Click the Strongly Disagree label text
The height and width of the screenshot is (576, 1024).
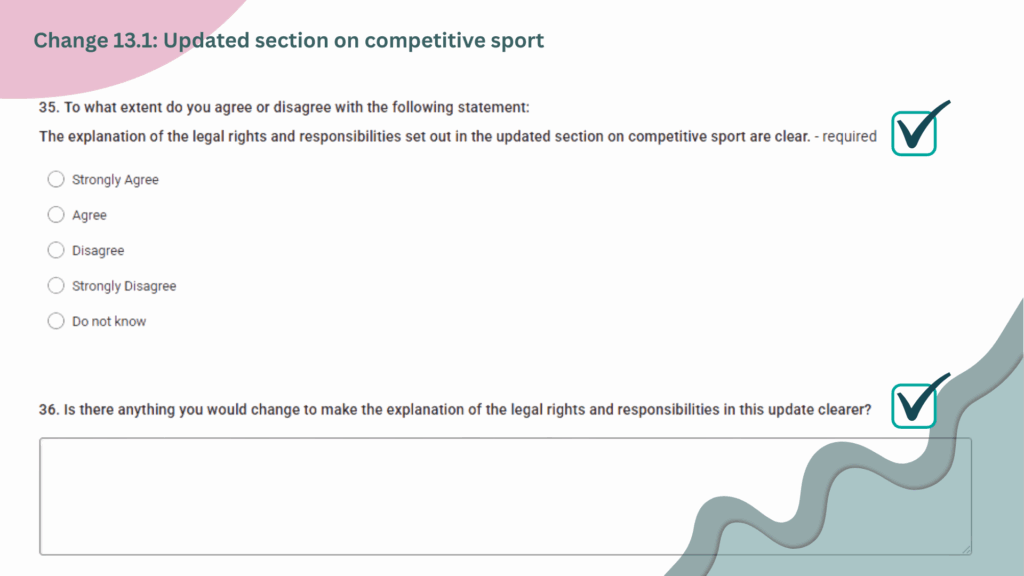click(124, 286)
